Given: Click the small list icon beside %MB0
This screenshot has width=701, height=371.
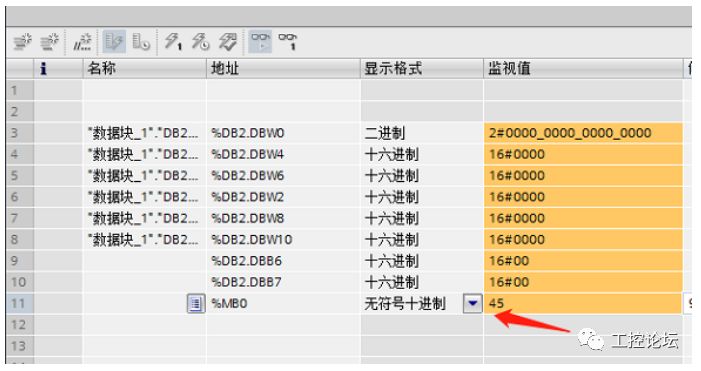Looking at the screenshot, I should click(196, 304).
